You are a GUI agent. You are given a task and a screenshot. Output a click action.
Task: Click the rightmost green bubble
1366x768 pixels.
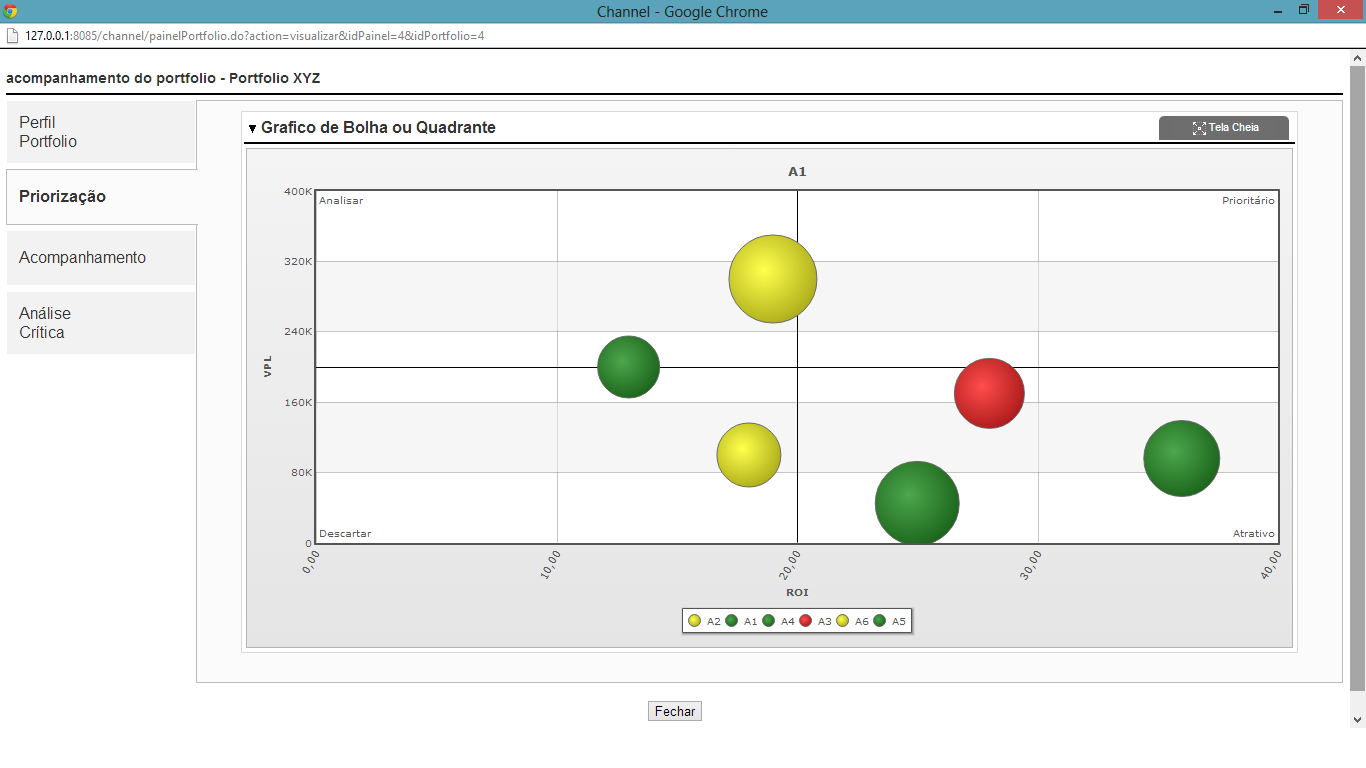[x=1181, y=458]
